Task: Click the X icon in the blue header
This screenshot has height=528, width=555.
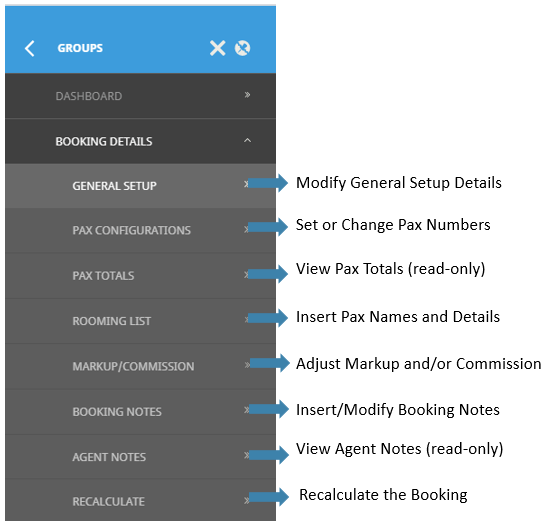Action: click(217, 48)
